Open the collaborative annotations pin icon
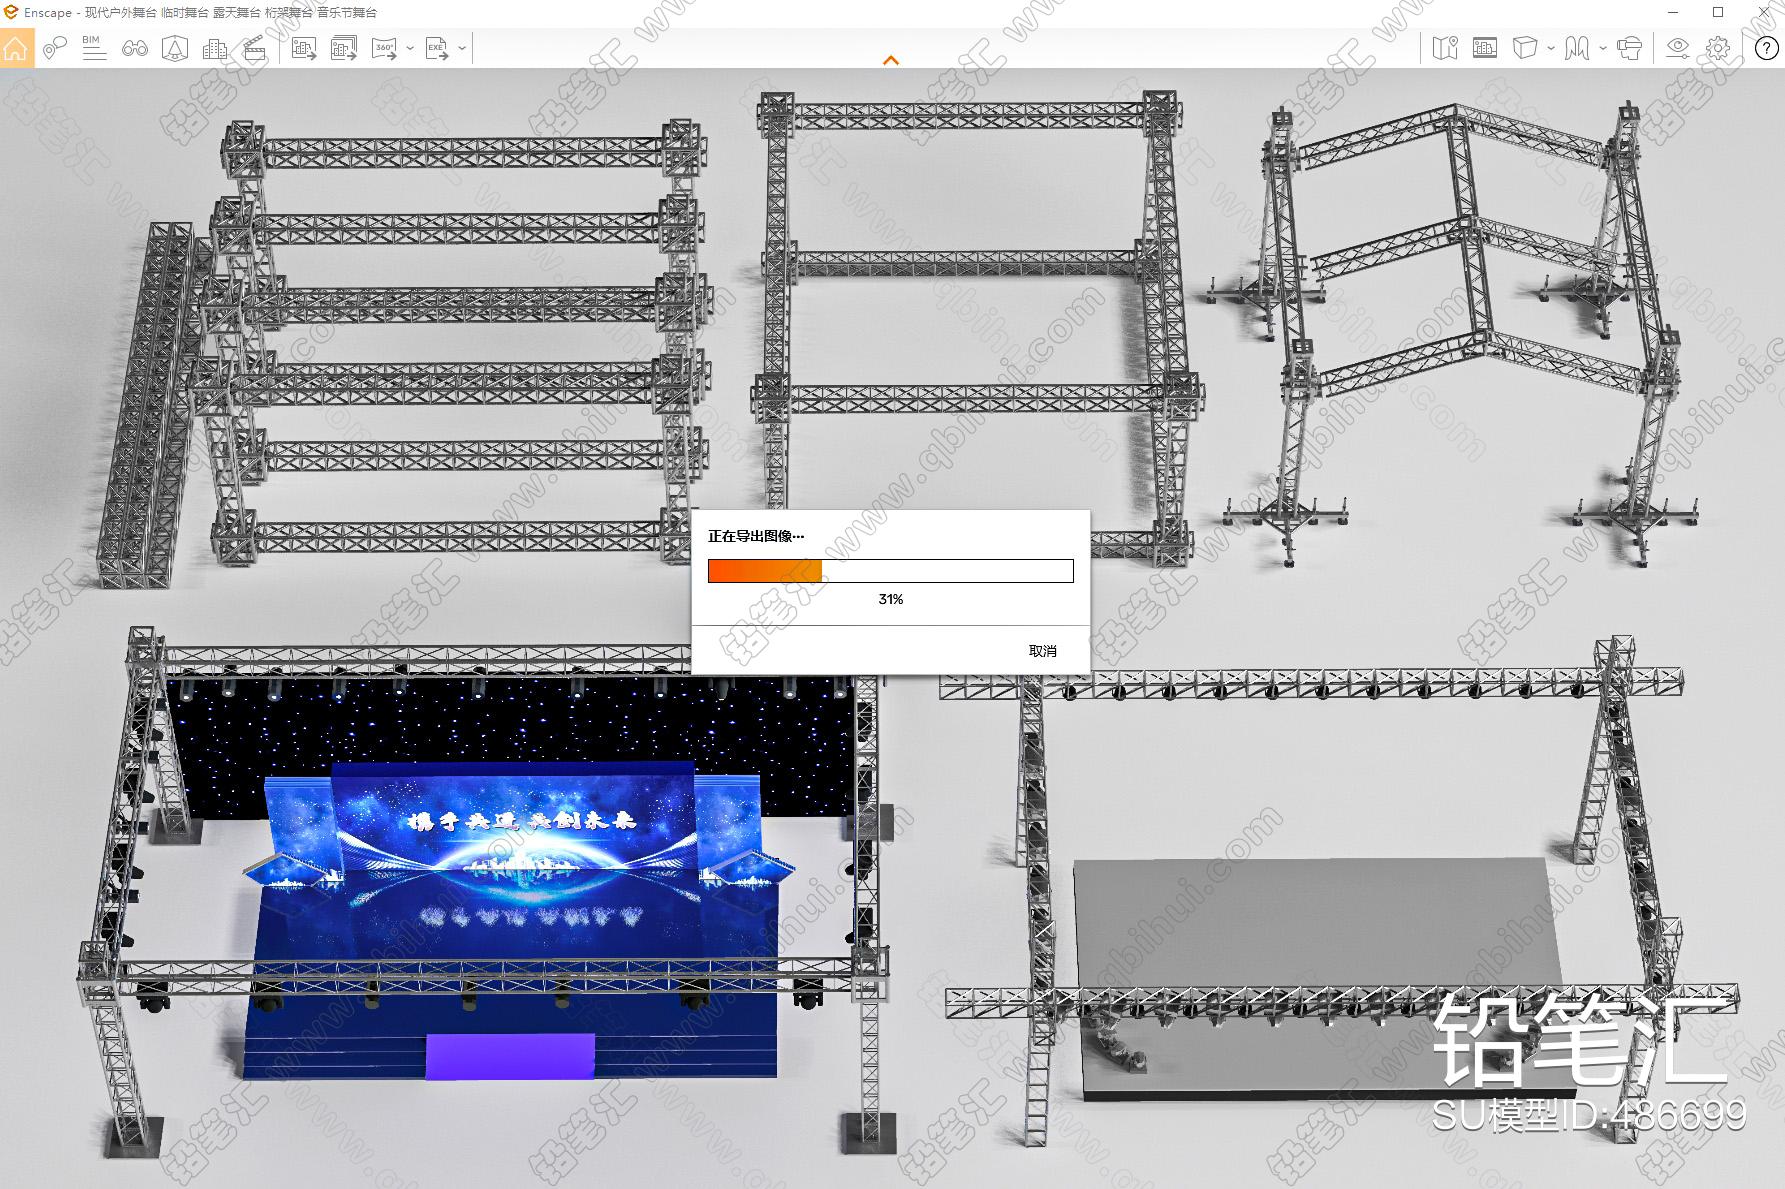The height and width of the screenshot is (1189, 1785). tap(55, 48)
